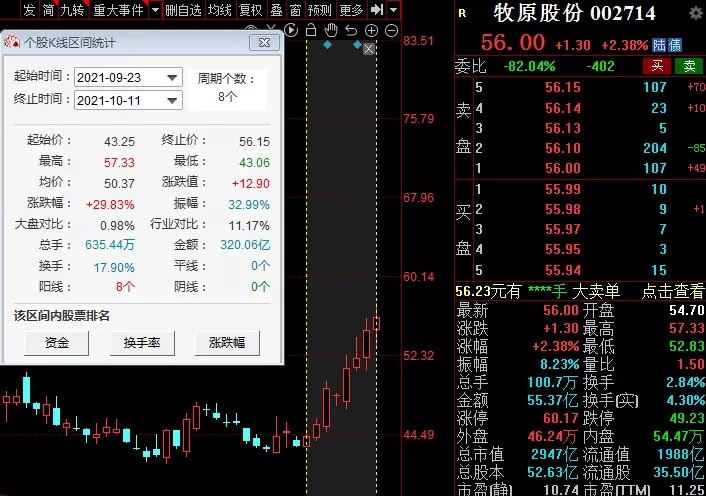Click buy-4 price 55.95
Viewport: 706px width, 496px height.
[x=563, y=249]
